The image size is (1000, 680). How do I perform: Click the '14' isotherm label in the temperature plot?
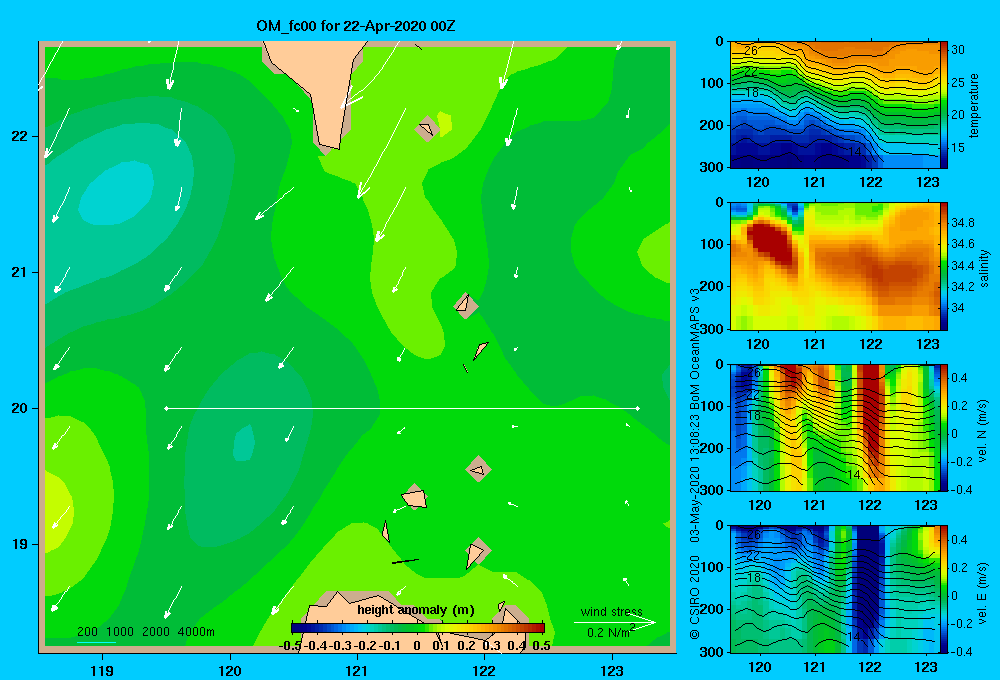(855, 152)
